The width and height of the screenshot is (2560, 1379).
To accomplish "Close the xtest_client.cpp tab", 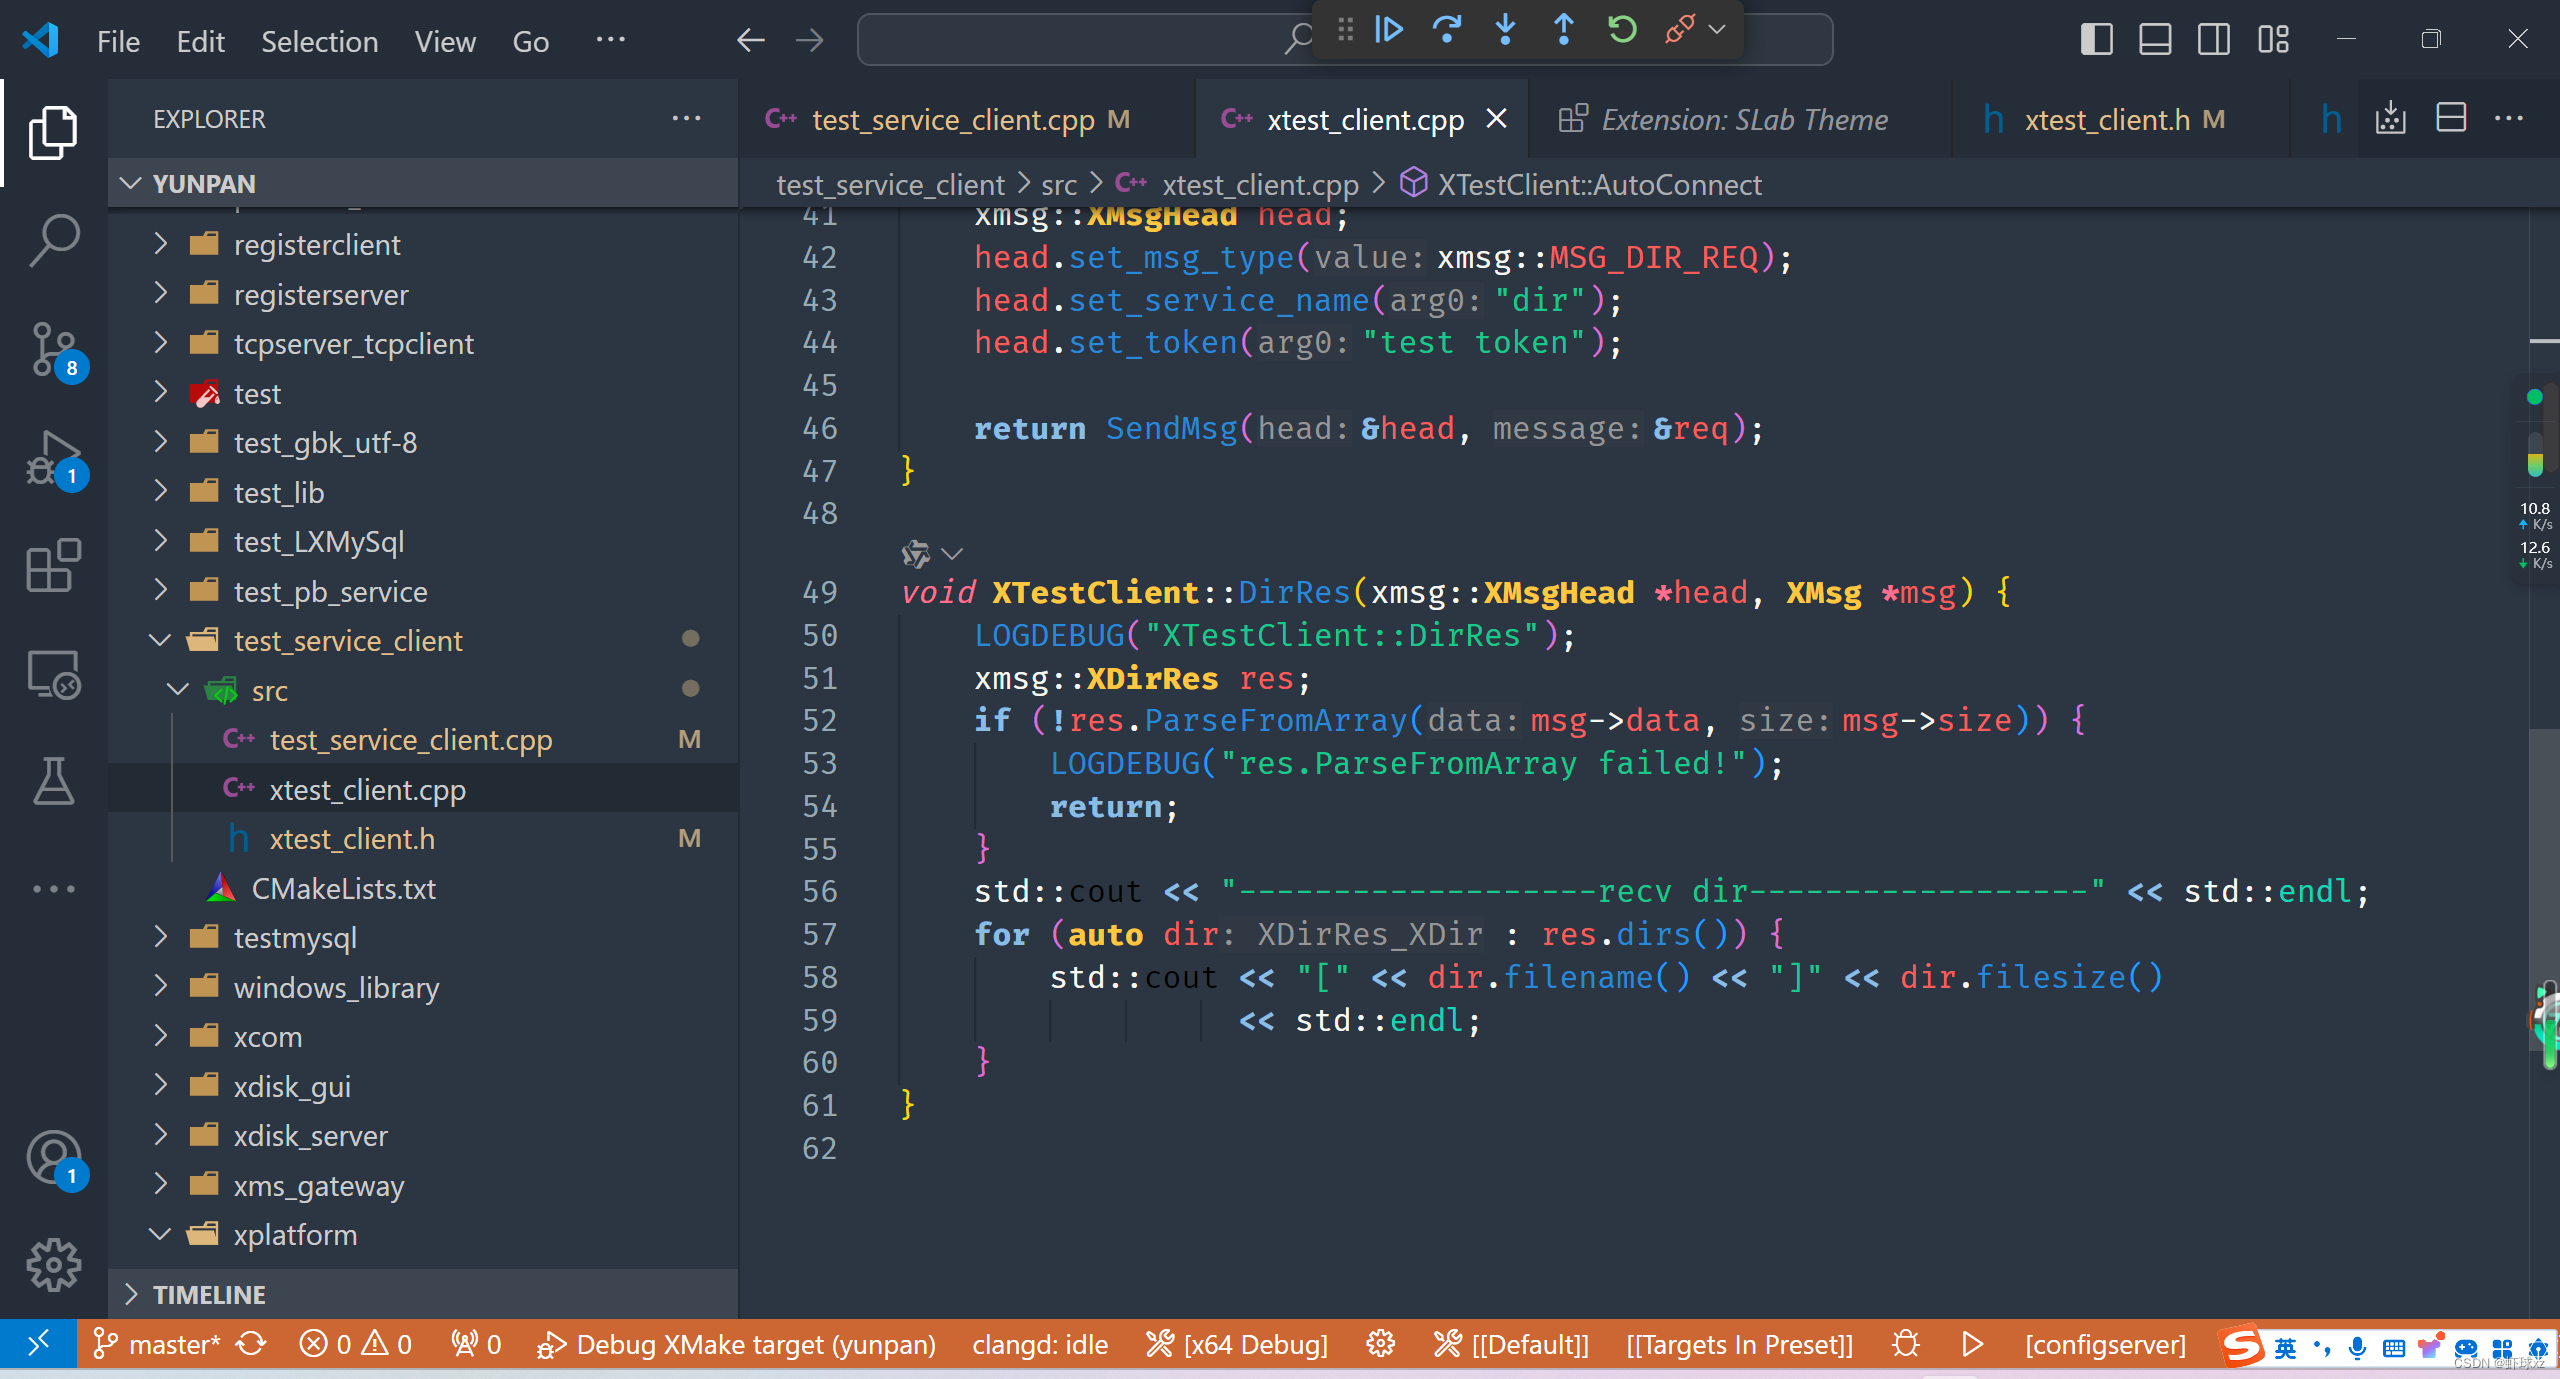I will click(1496, 119).
